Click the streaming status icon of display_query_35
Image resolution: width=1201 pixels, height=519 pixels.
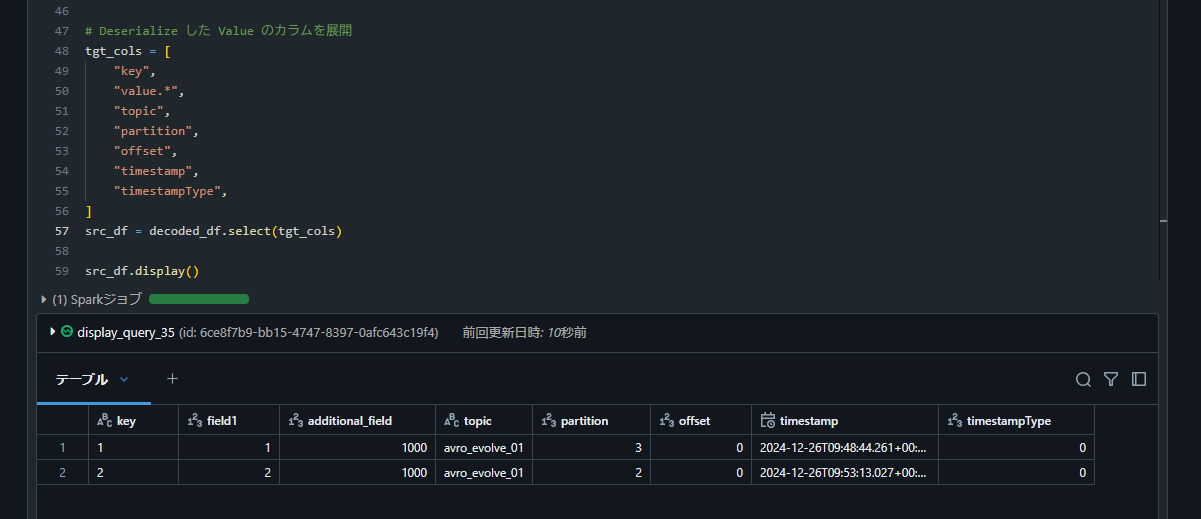tap(66, 331)
